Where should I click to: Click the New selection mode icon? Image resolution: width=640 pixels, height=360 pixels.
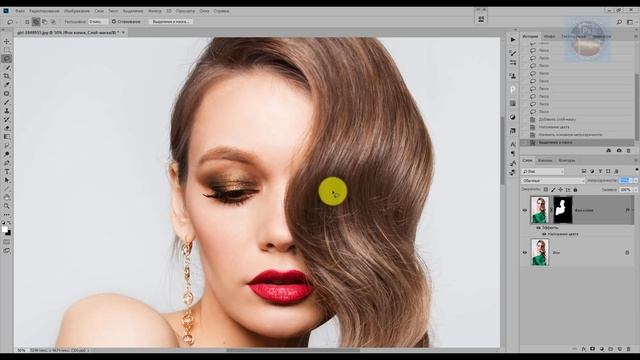(27, 22)
